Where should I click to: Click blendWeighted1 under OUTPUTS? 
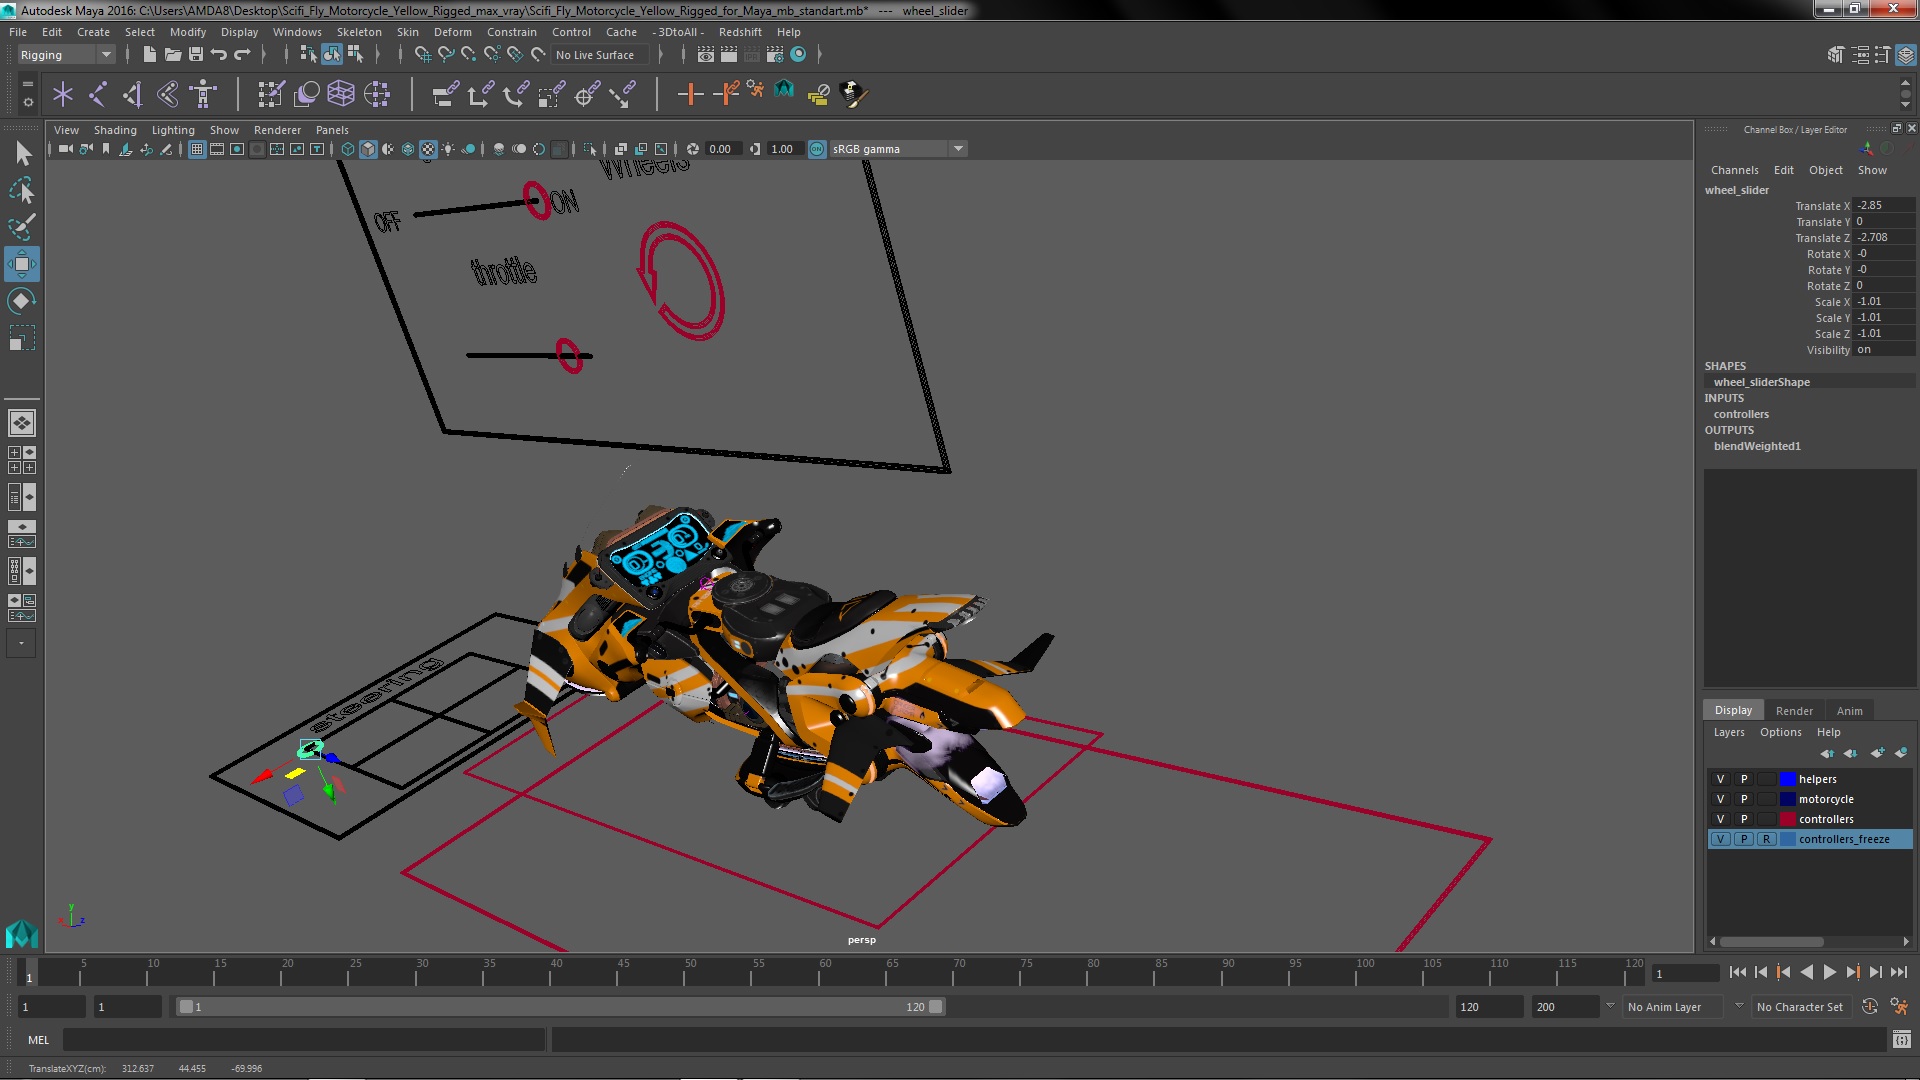(x=1757, y=446)
